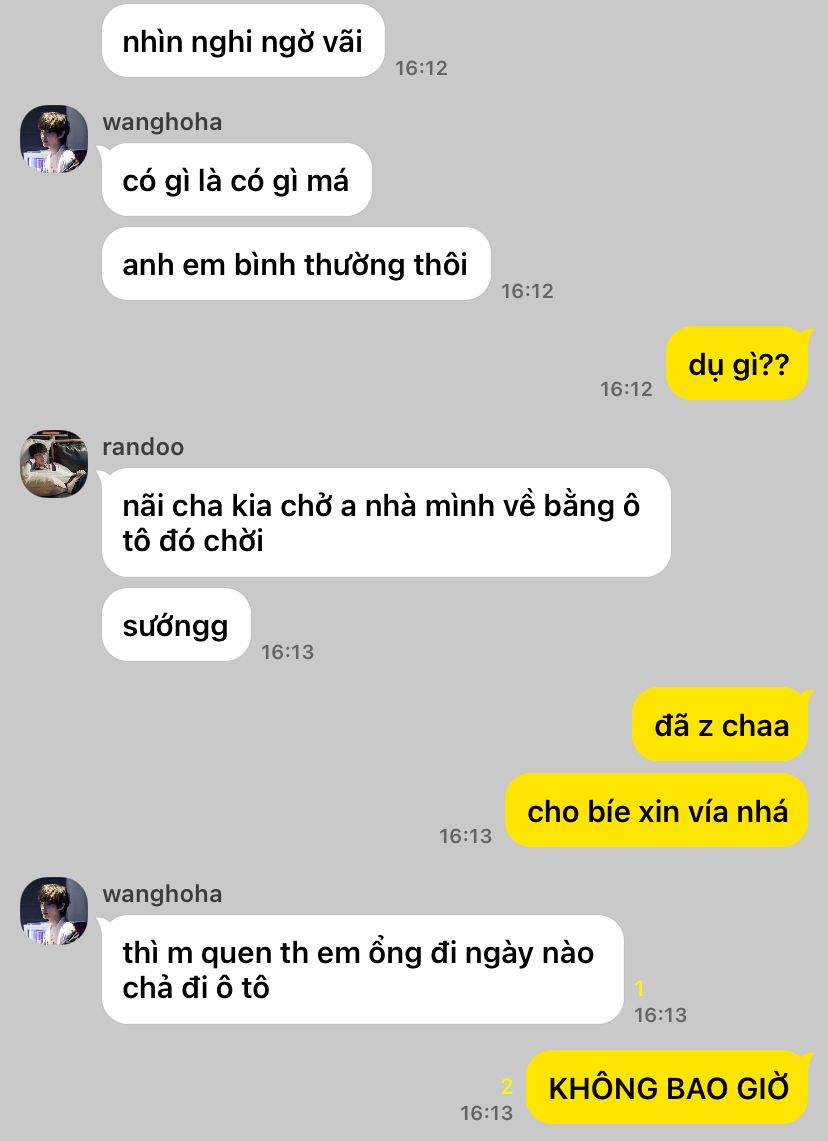Viewport: 828px width, 1141px height.
Task: Tap the yellow 'dụ gì??' message
Action: coord(738,364)
